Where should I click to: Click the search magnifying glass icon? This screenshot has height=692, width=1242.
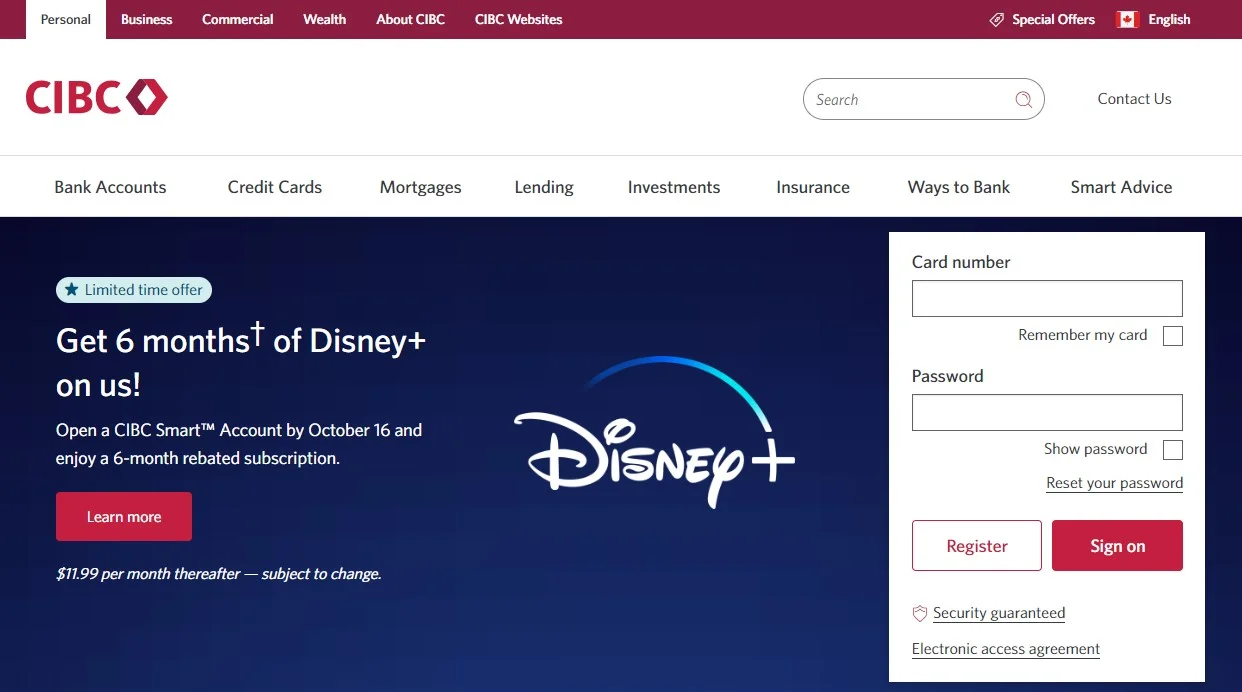1022,99
